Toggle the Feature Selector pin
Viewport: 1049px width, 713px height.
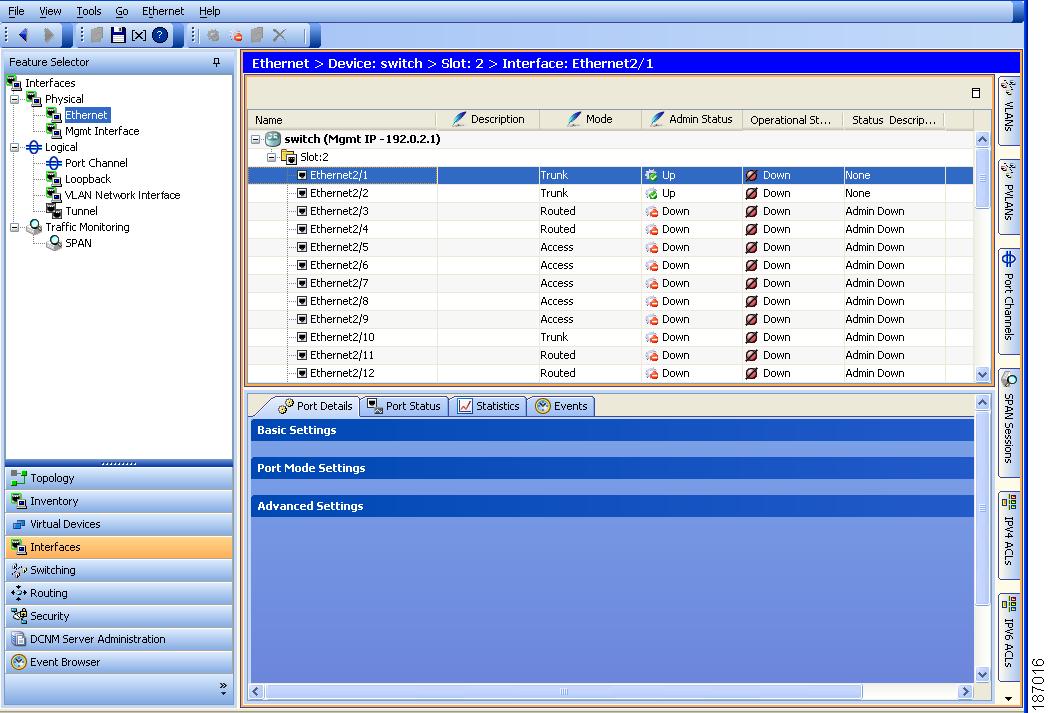[216, 61]
